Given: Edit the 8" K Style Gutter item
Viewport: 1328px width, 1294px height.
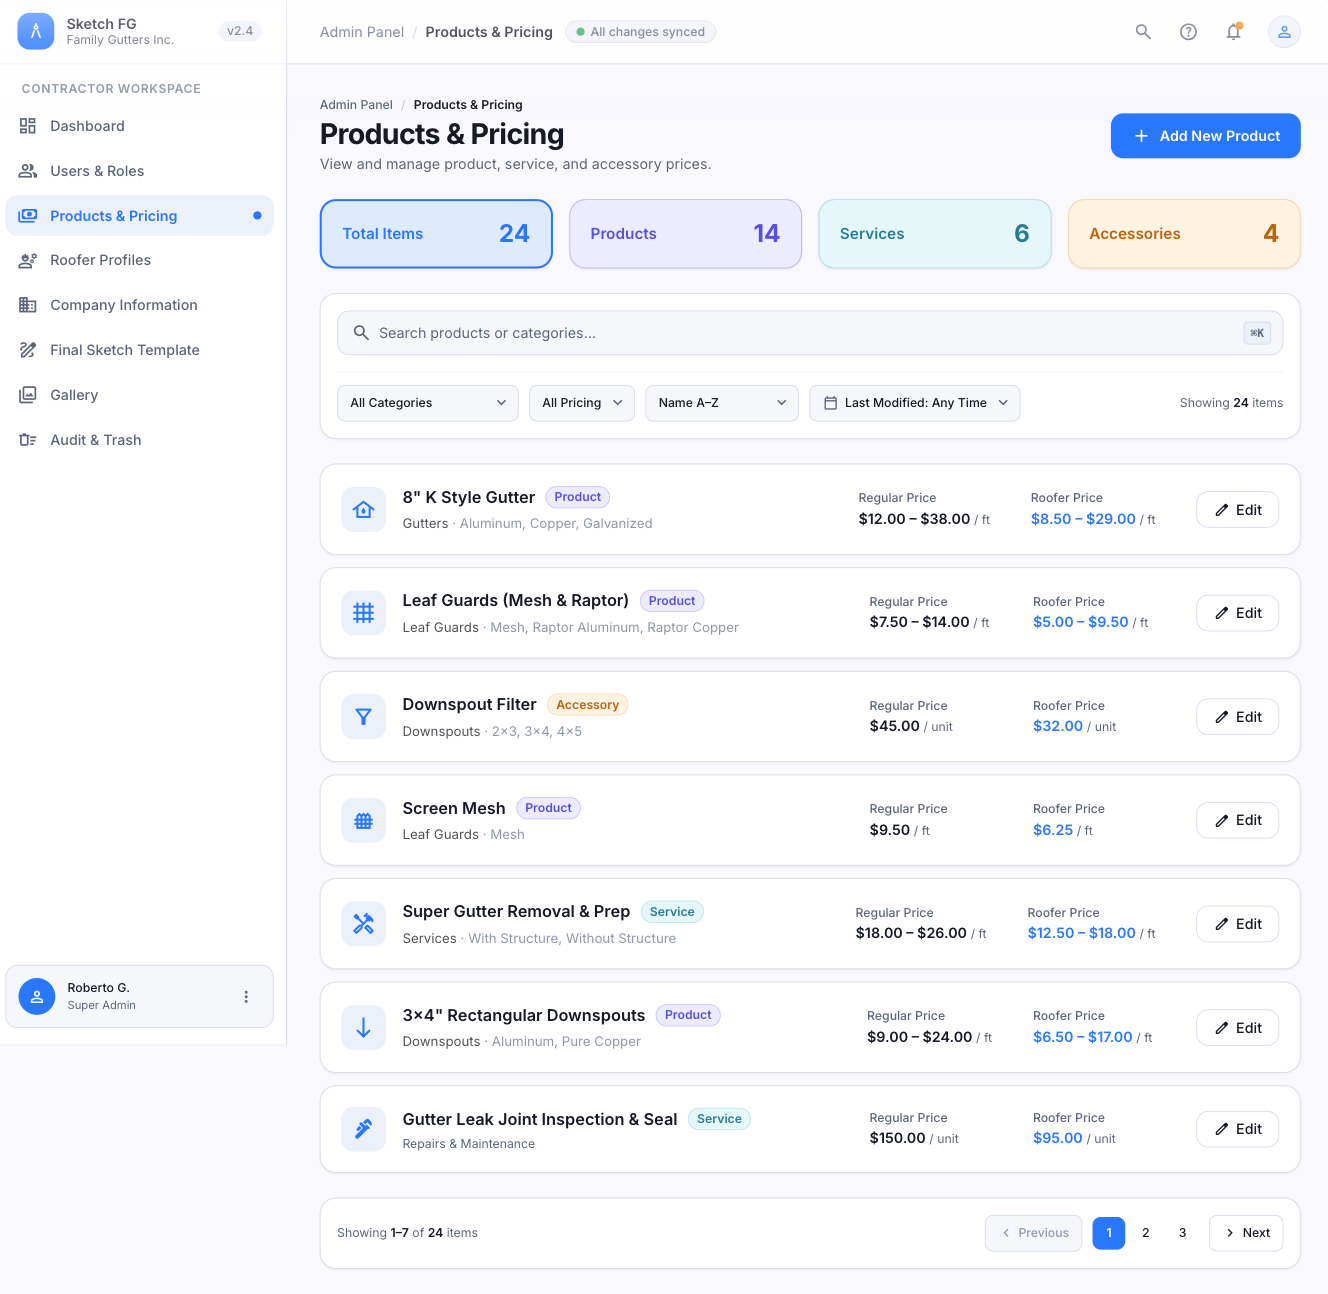Looking at the screenshot, I should 1238,510.
